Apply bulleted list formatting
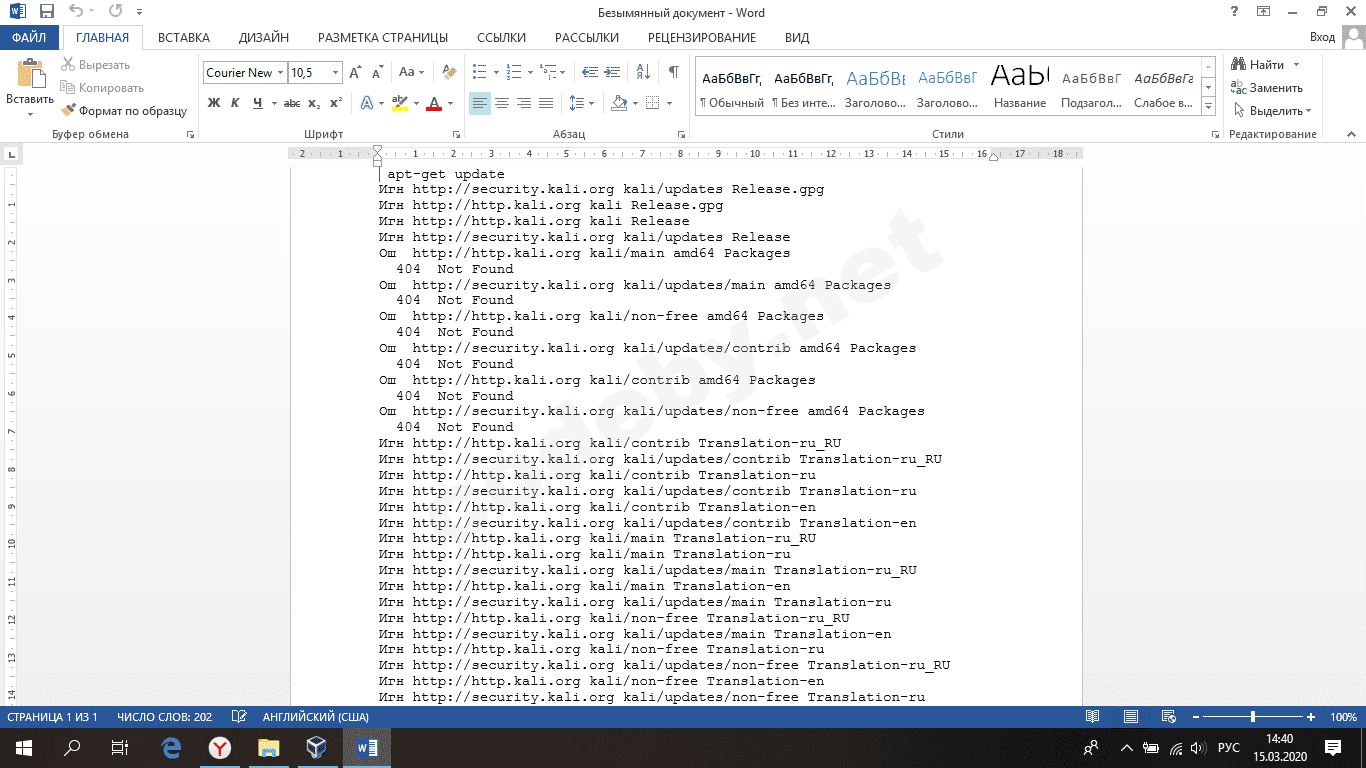Screen dimensions: 1366x768 tap(479, 72)
